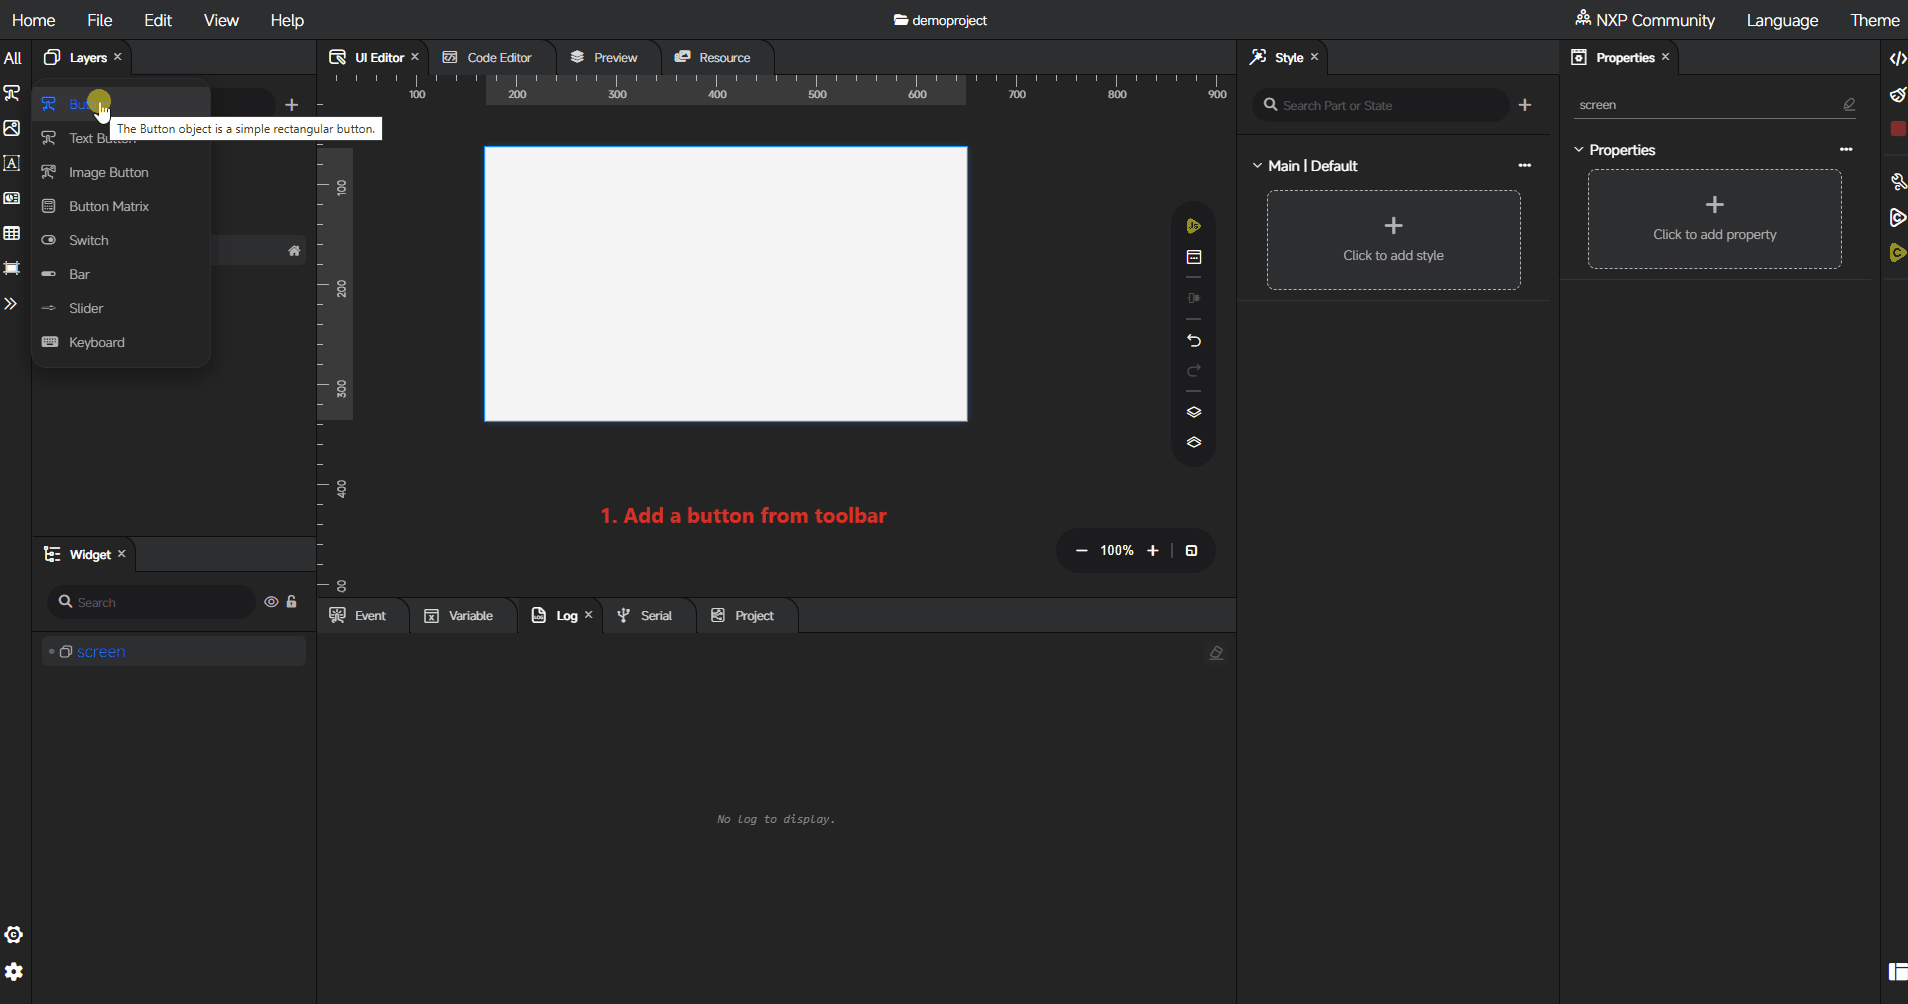Click to add style box
Screen dimensions: 1908x1004
coord(1393,240)
